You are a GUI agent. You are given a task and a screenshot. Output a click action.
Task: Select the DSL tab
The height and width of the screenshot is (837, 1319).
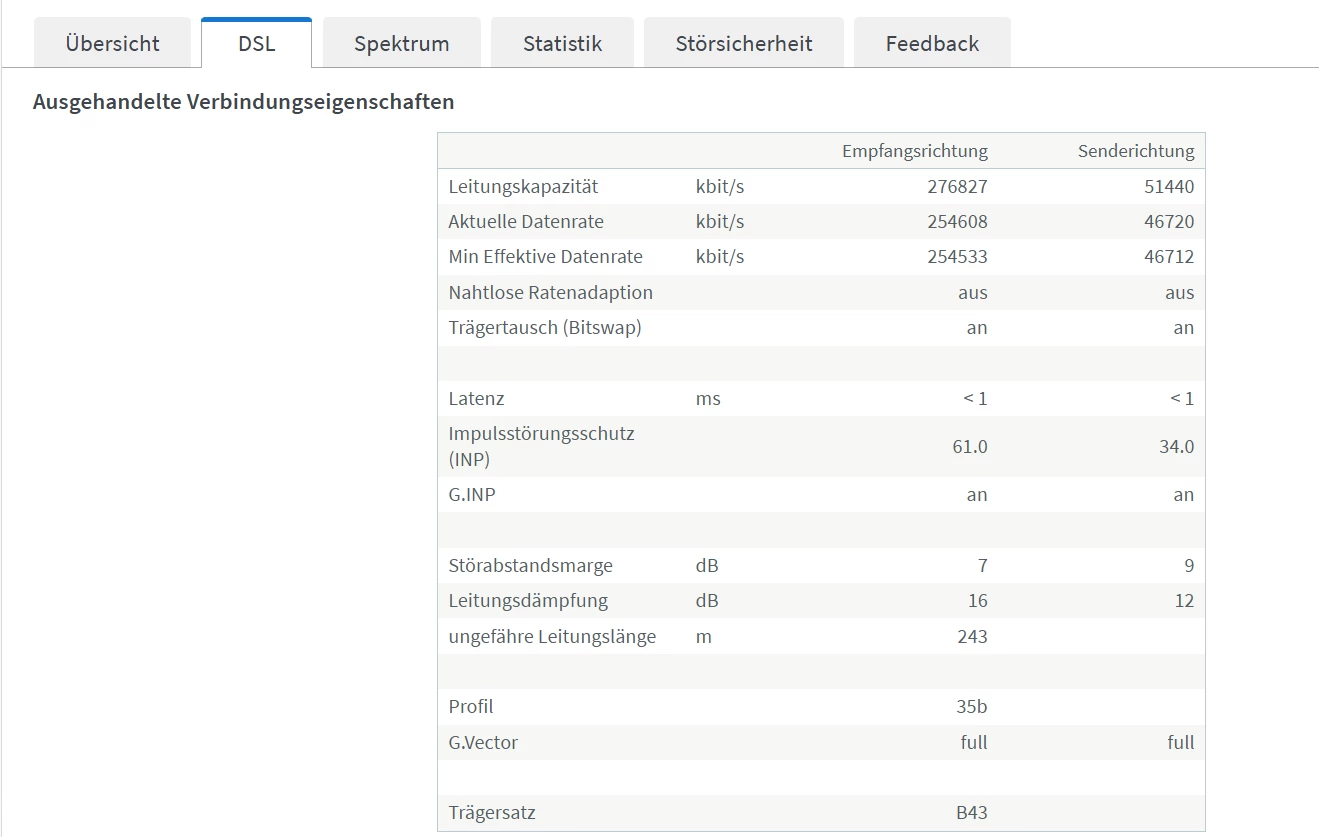(x=256, y=44)
